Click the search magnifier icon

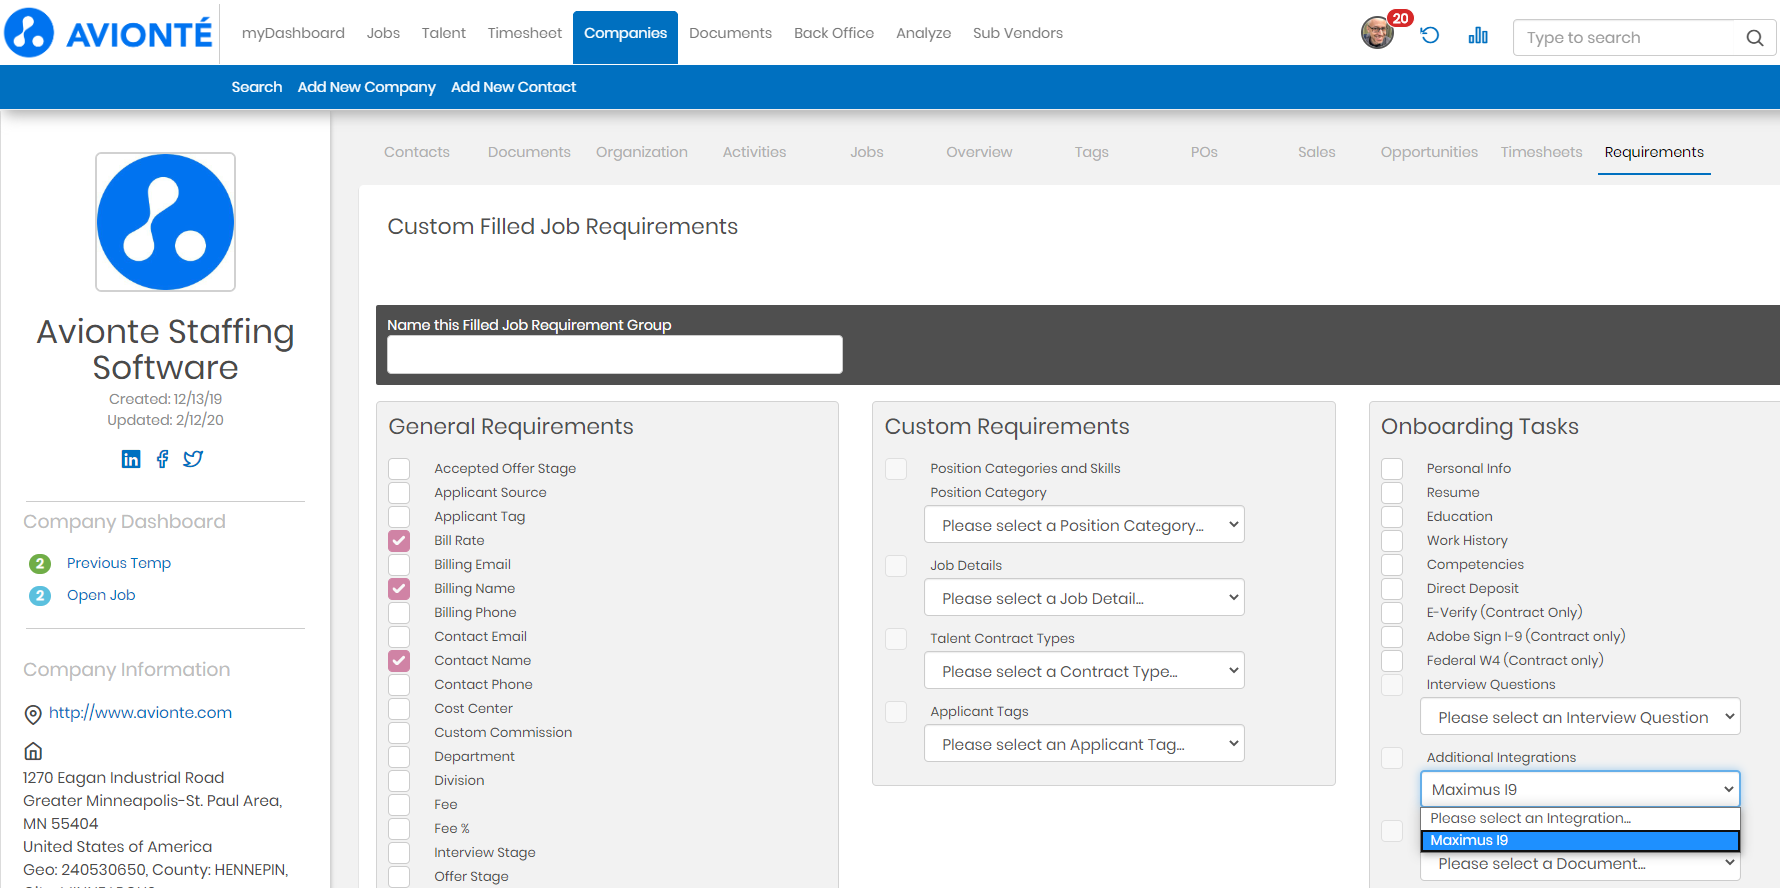tap(1754, 38)
